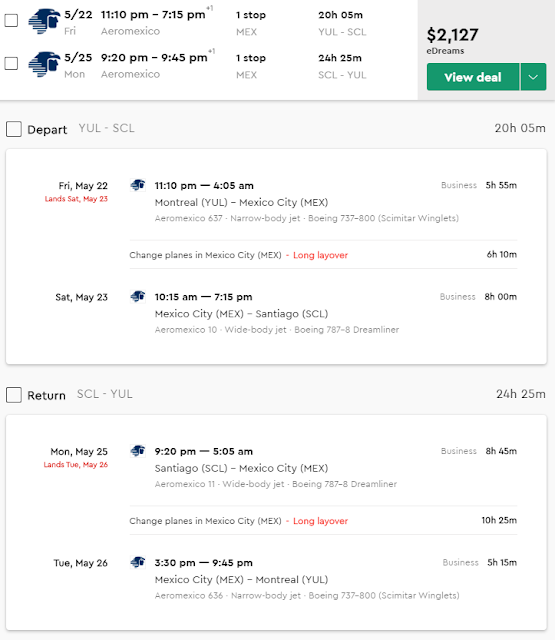Click Aeromexico logo on 5/22 flight summary

click(x=44, y=21)
